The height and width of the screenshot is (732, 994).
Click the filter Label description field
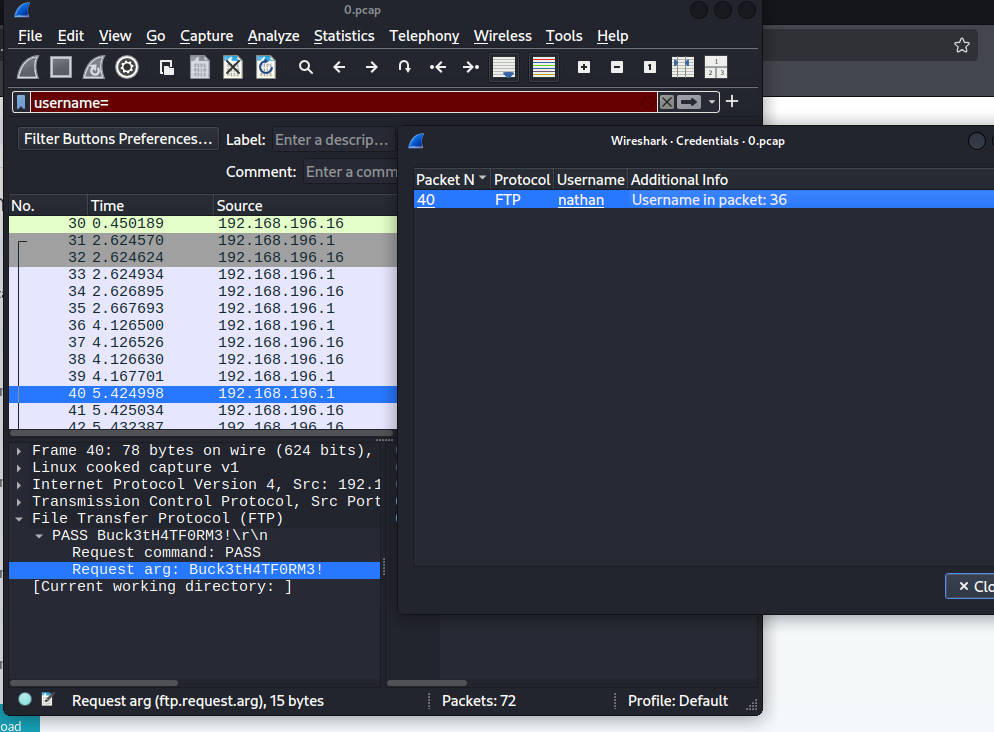click(x=333, y=139)
